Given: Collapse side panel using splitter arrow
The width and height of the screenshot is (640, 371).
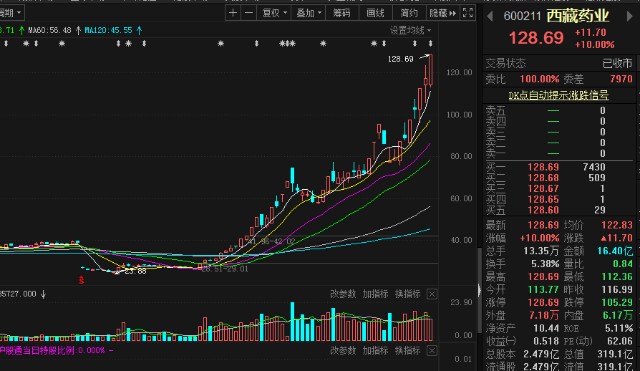Looking at the screenshot, I should pyautogui.click(x=479, y=290).
